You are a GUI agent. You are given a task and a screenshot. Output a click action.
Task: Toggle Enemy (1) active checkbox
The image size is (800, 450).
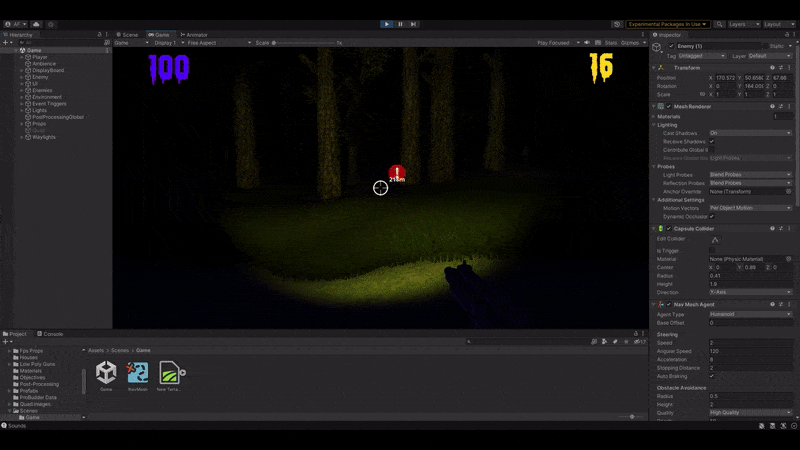(x=671, y=46)
